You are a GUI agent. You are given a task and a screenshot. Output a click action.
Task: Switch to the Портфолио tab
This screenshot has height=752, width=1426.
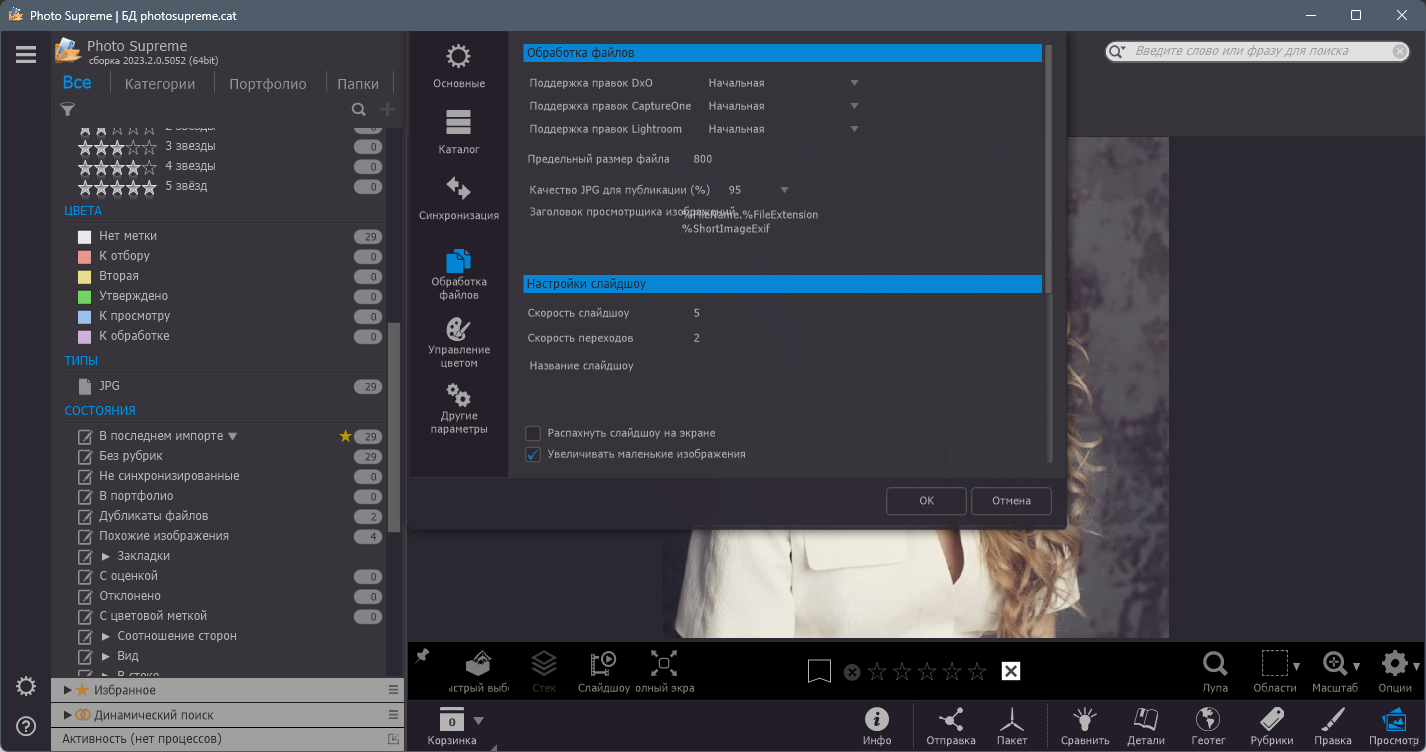pyautogui.click(x=268, y=84)
